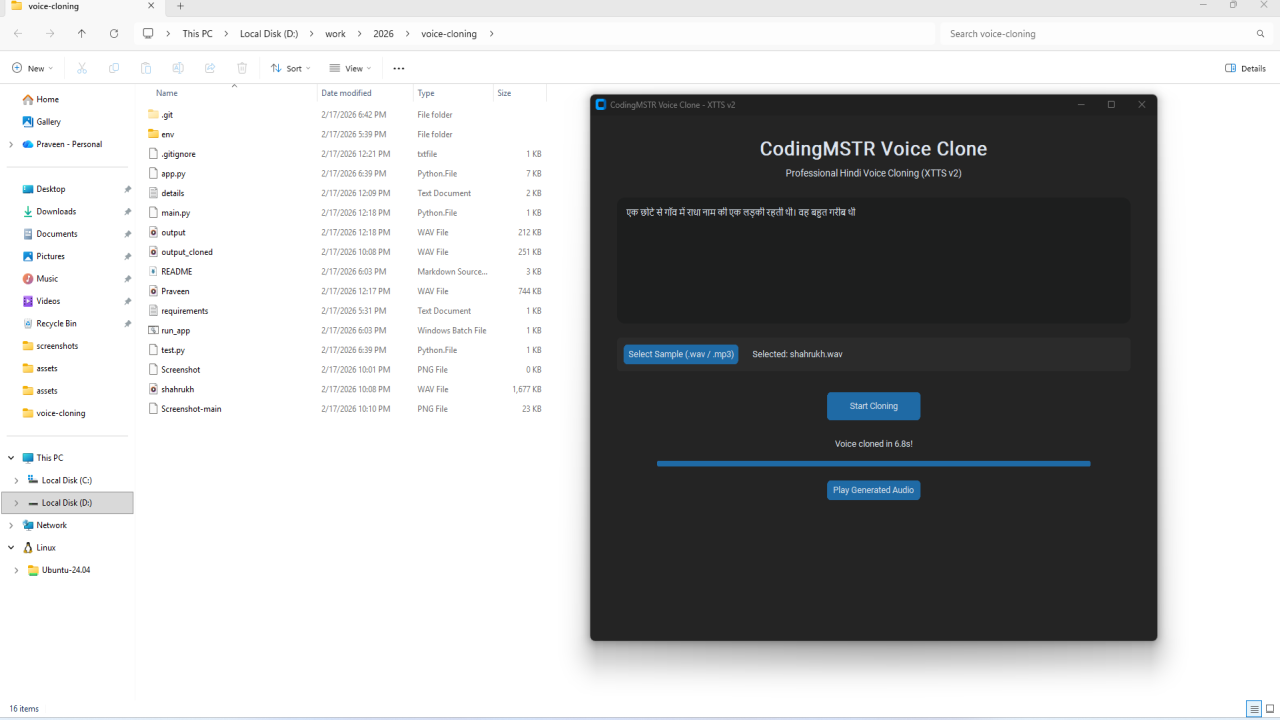
Task: Click the Copy icon in toolbar
Action: pos(114,68)
